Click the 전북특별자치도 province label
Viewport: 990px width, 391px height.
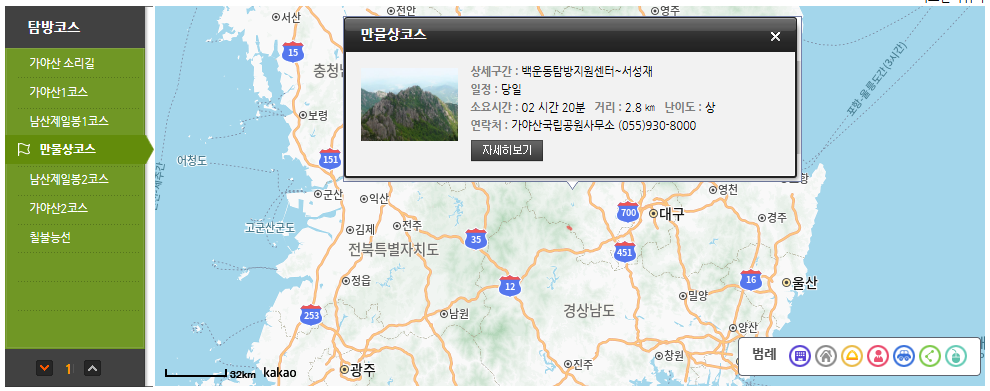393,250
